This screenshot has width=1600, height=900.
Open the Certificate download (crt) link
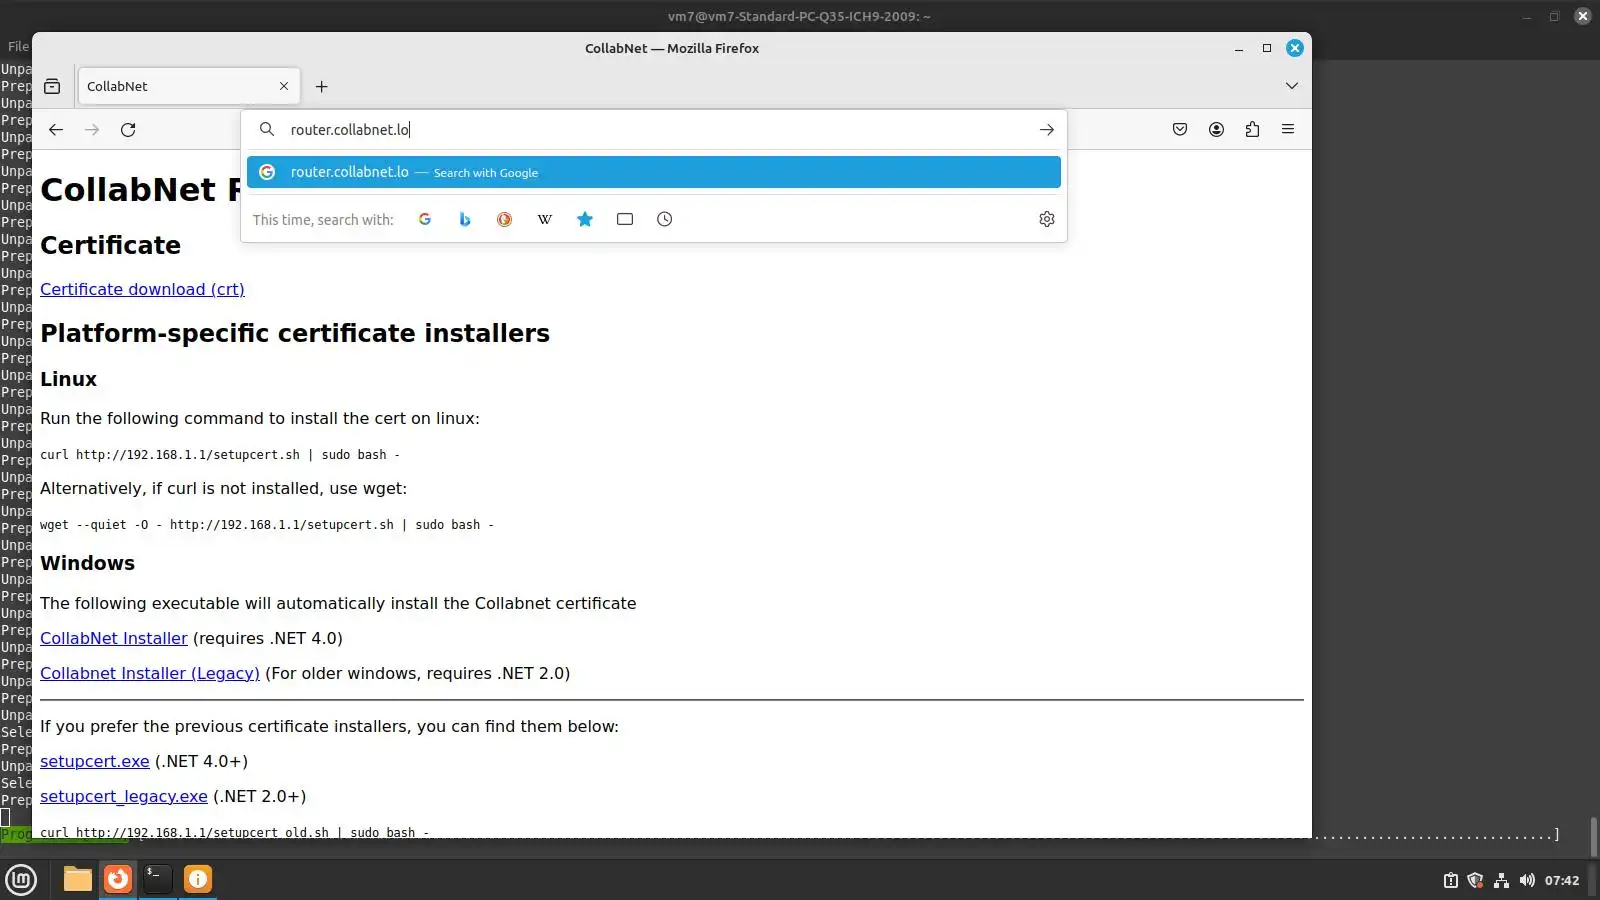[142, 289]
